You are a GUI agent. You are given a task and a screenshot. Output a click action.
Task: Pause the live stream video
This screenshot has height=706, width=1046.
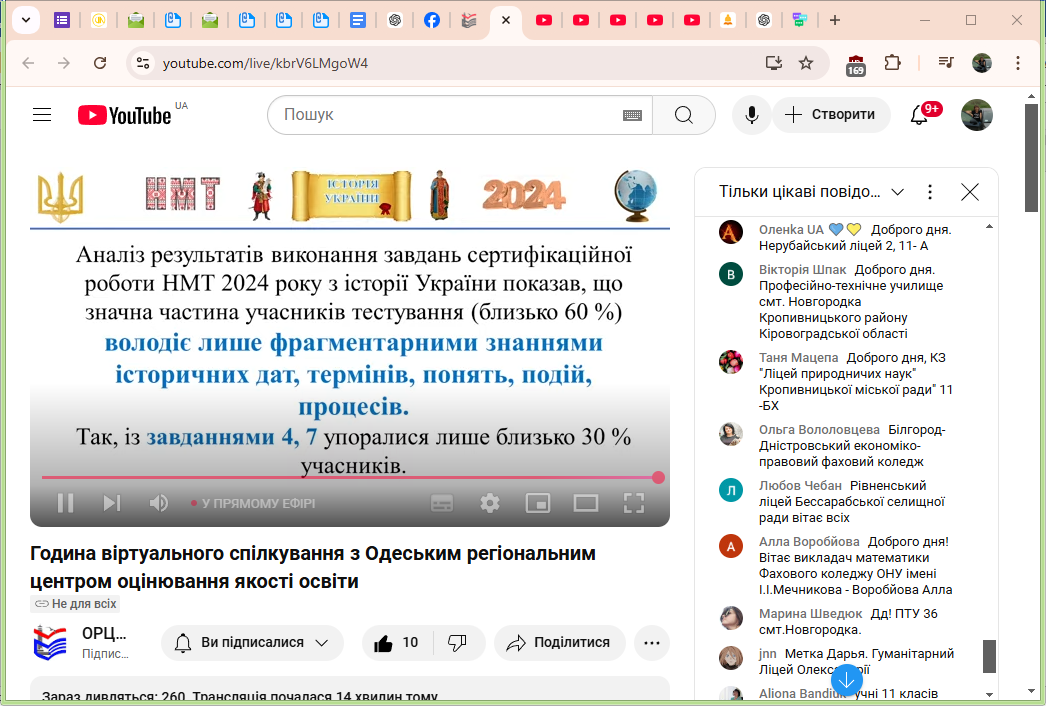(65, 503)
